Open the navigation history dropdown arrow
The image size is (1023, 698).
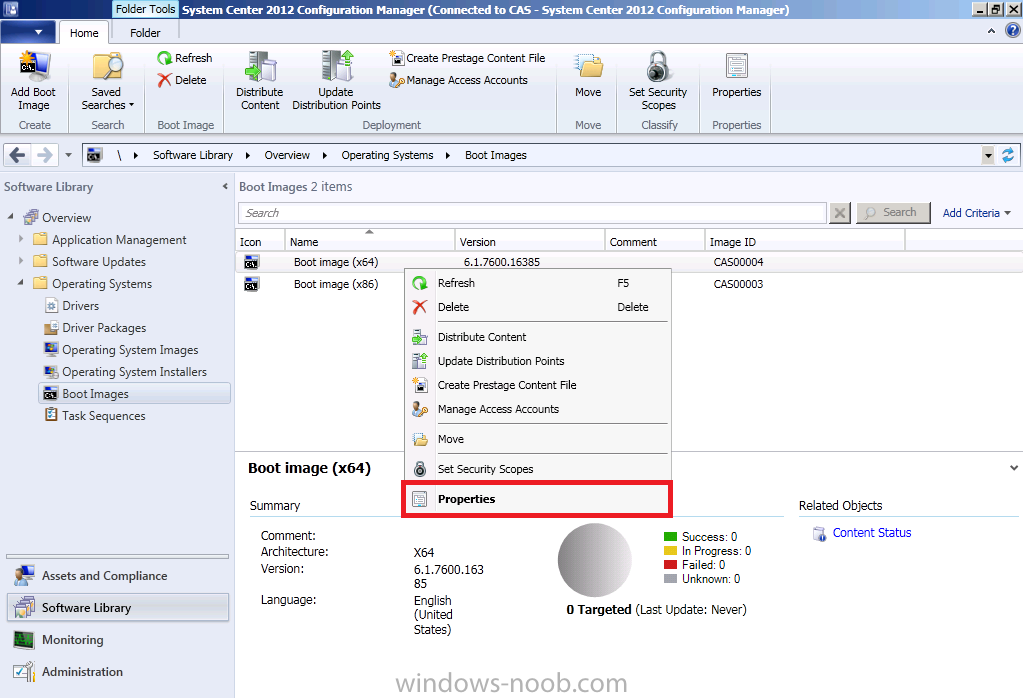69,155
